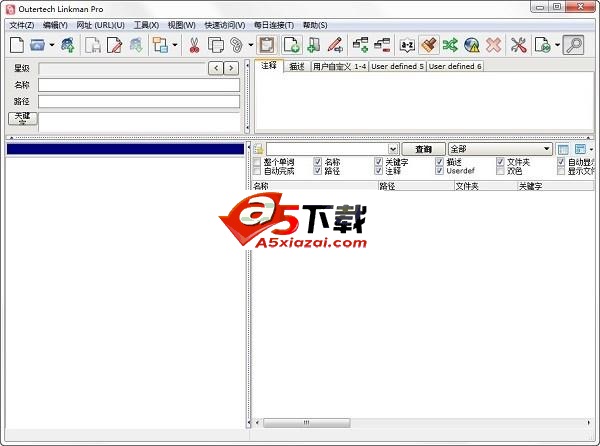Click the chain link icon
The image size is (600, 446).
[x=236, y=45]
